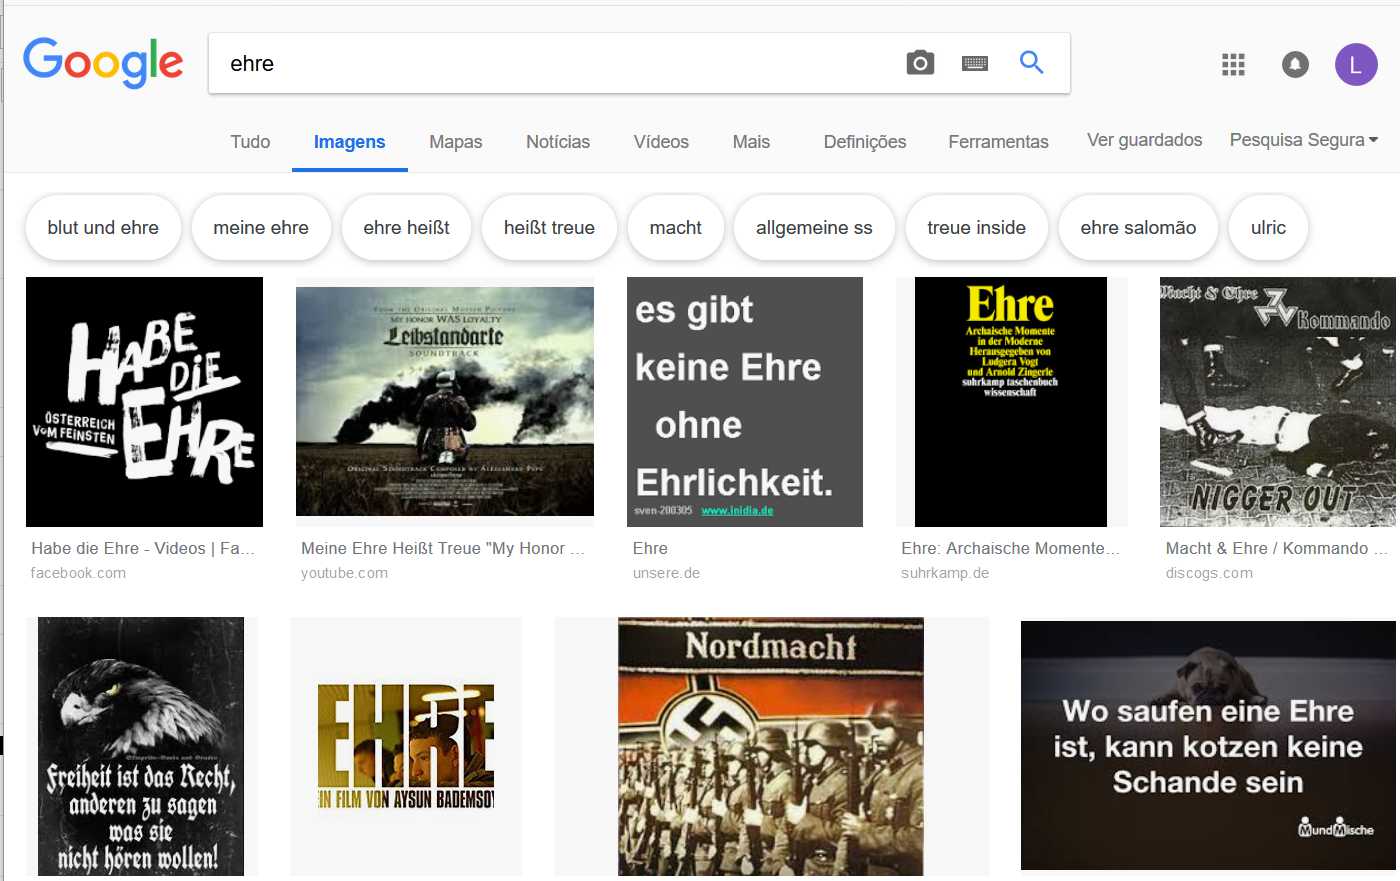The width and height of the screenshot is (1400, 881).
Task: Click the Ver guardados link
Action: coord(1145,140)
